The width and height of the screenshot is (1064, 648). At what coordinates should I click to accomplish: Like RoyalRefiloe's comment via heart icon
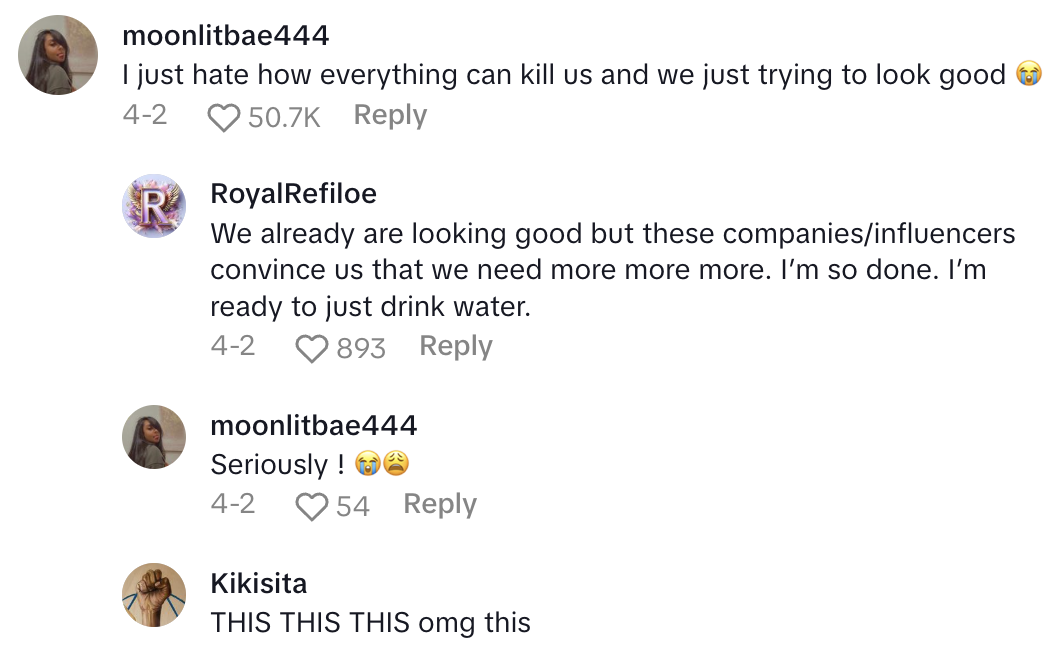313,348
